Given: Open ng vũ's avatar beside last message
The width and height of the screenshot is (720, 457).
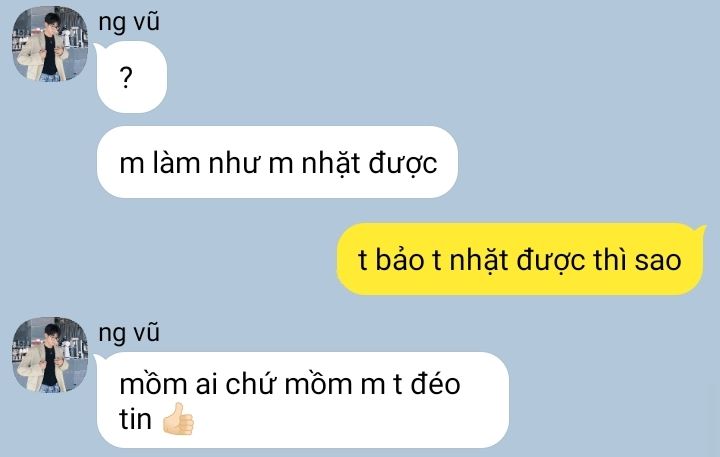Looking at the screenshot, I should 50,355.
